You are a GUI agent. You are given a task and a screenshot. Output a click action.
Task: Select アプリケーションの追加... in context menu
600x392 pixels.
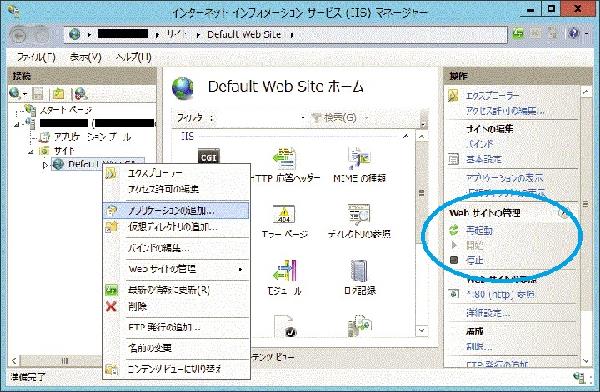[x=176, y=211]
